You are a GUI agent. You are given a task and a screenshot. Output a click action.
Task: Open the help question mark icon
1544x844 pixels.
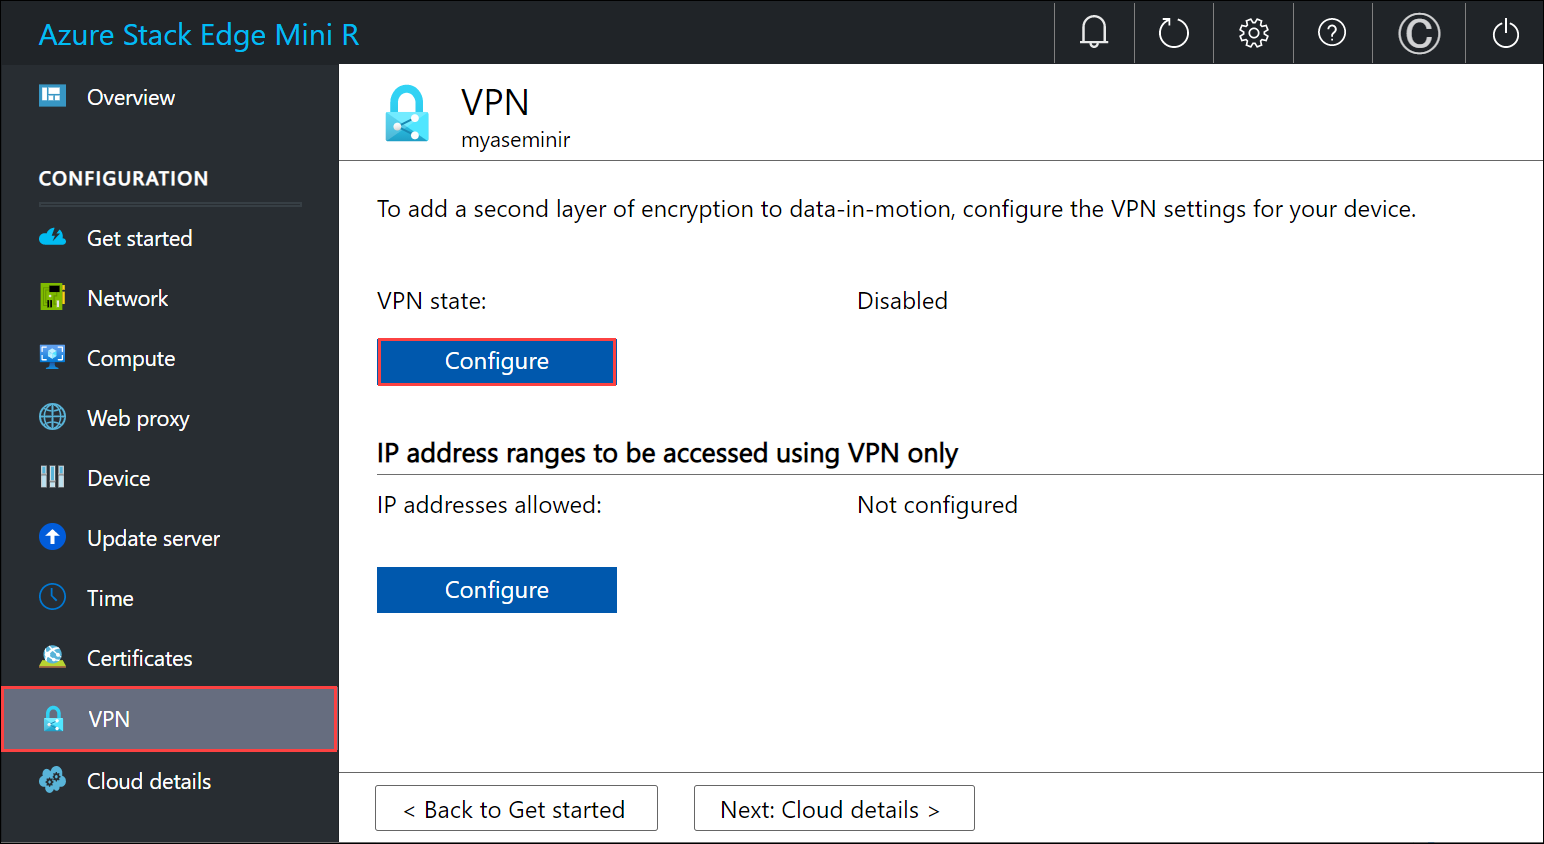tap(1332, 32)
